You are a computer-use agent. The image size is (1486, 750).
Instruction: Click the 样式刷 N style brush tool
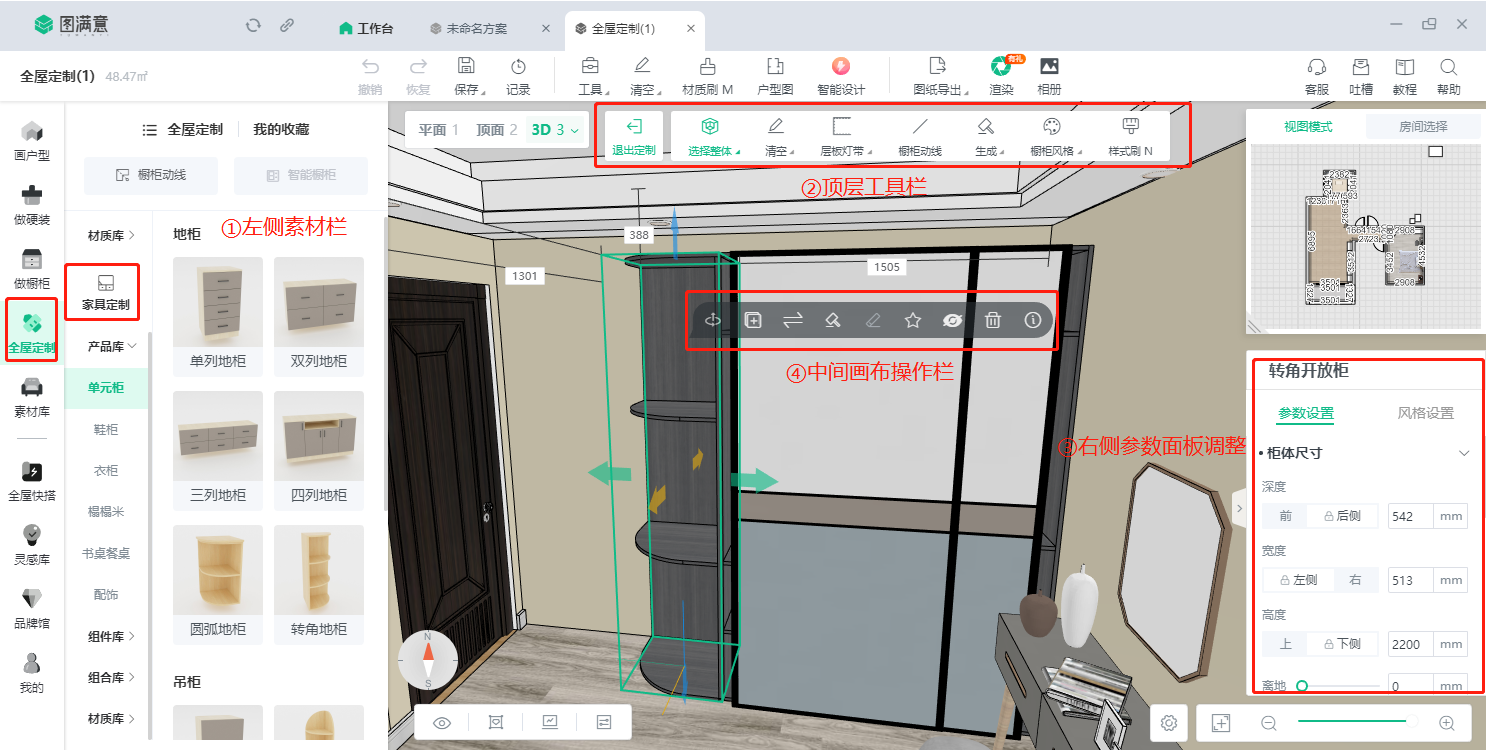[x=1131, y=136]
